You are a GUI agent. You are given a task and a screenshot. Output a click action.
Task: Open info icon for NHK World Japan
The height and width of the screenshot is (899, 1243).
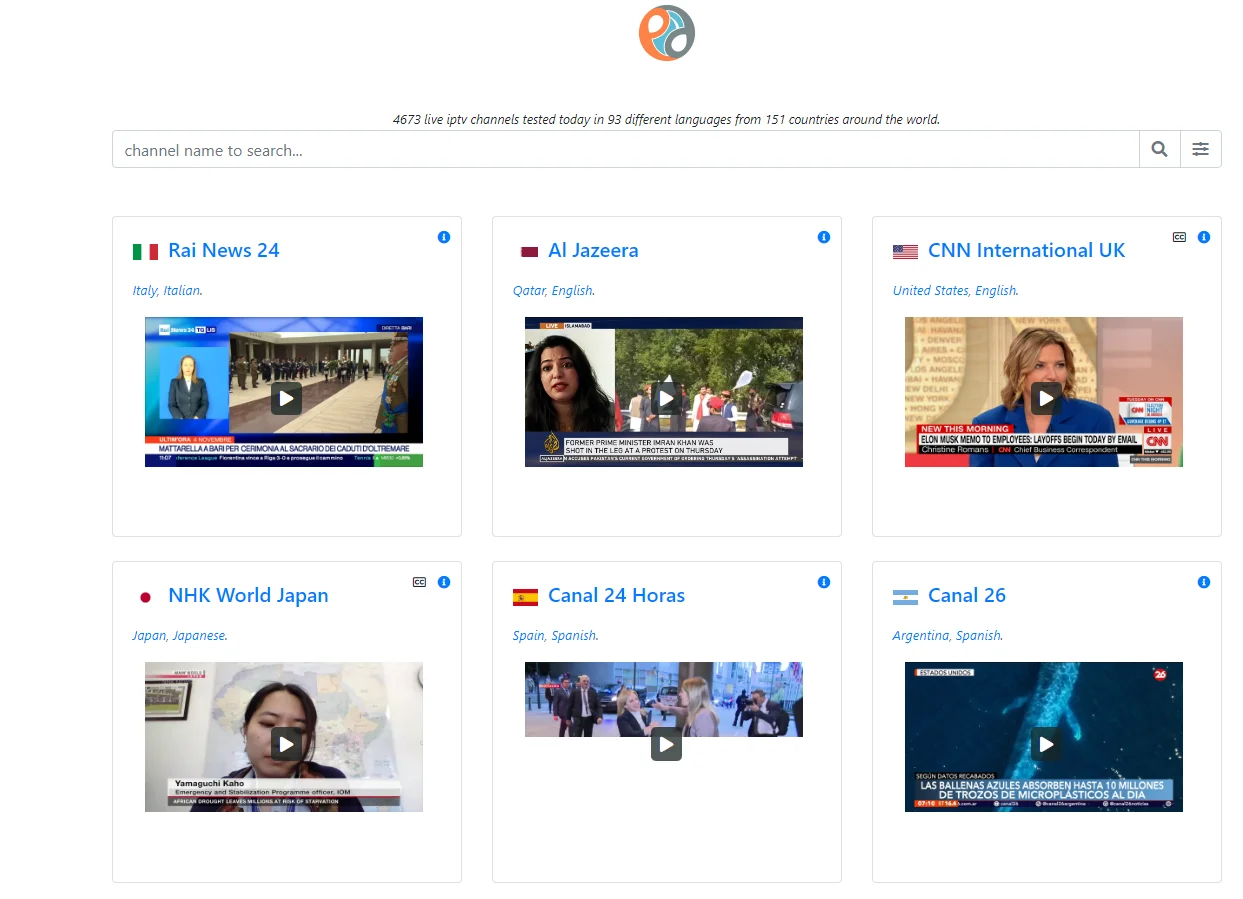pos(444,582)
